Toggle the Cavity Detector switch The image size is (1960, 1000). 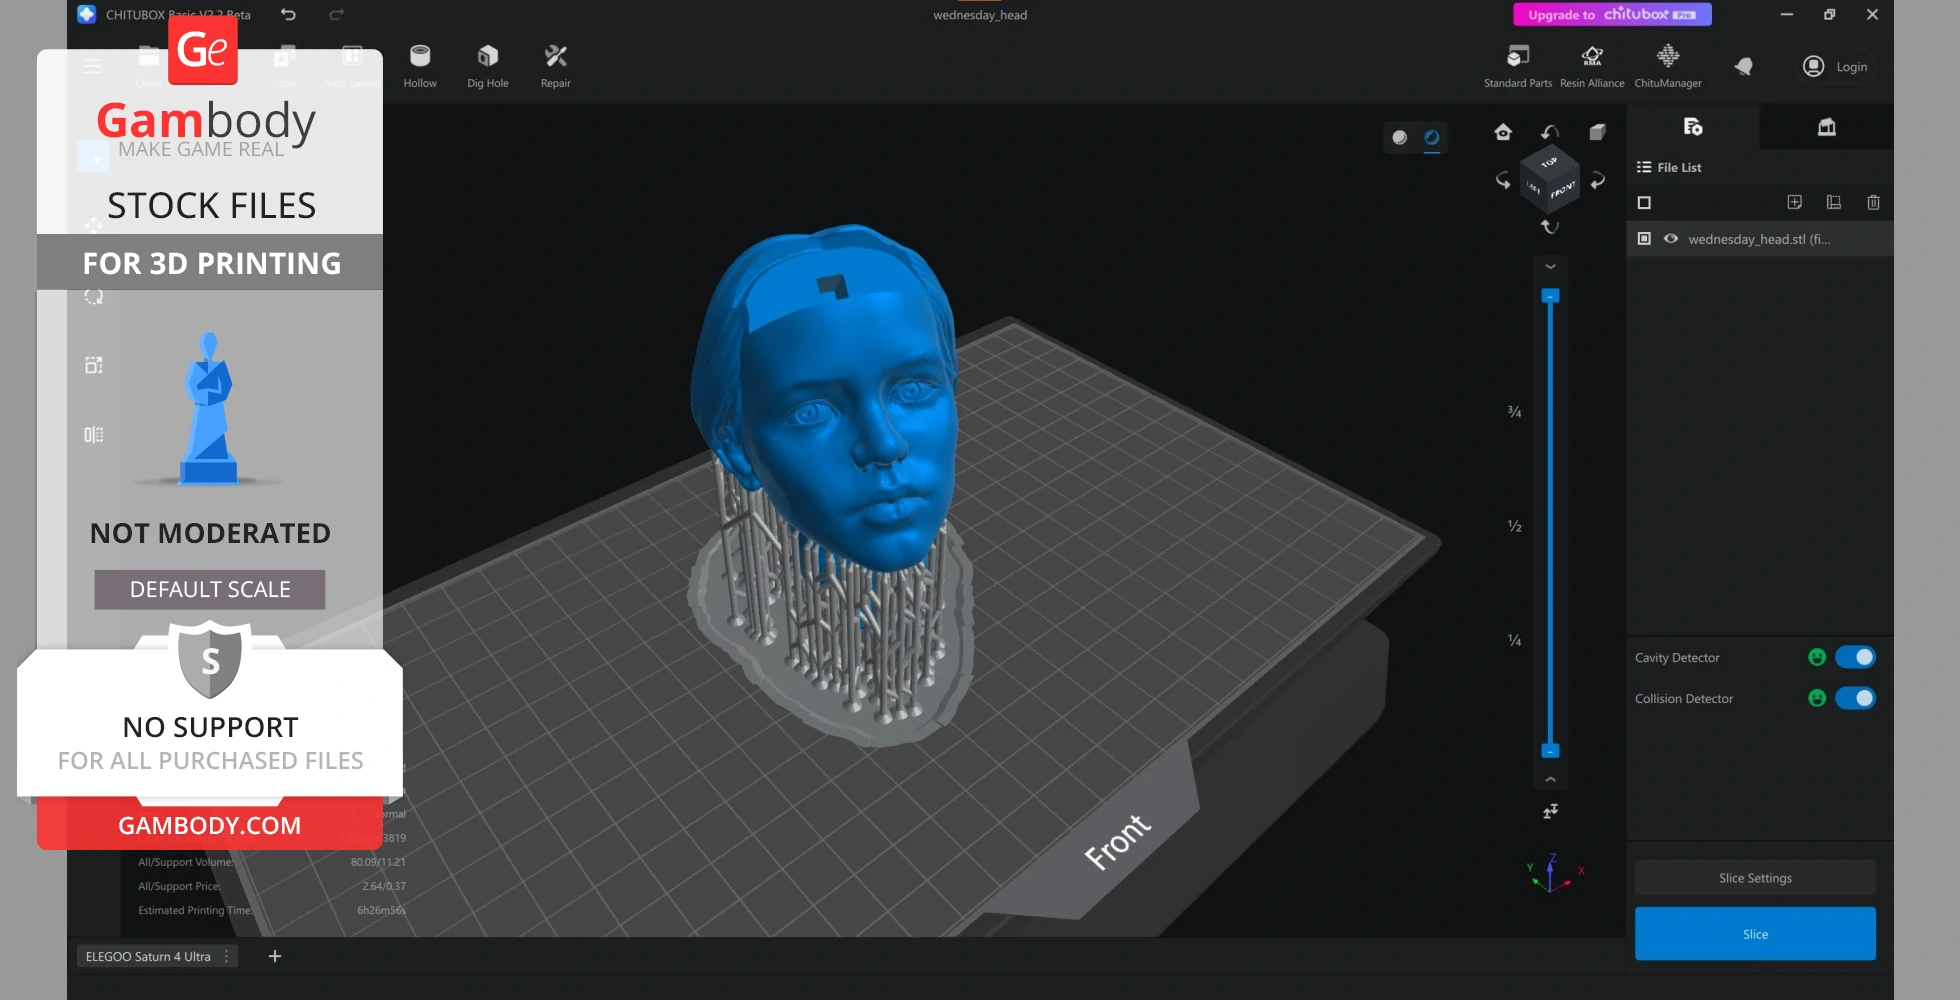[x=1855, y=657]
